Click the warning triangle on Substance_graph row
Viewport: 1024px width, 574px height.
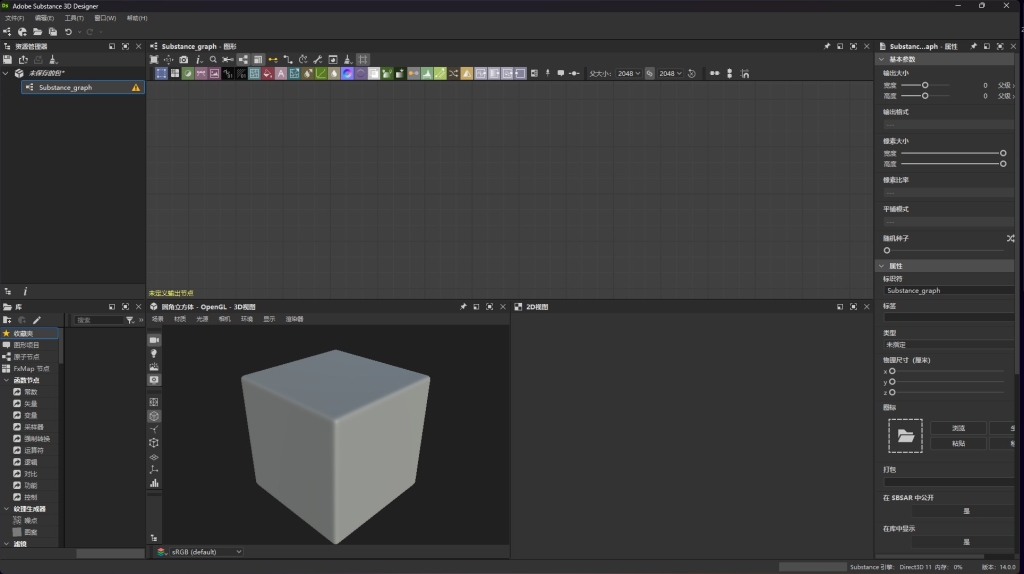[x=136, y=88]
